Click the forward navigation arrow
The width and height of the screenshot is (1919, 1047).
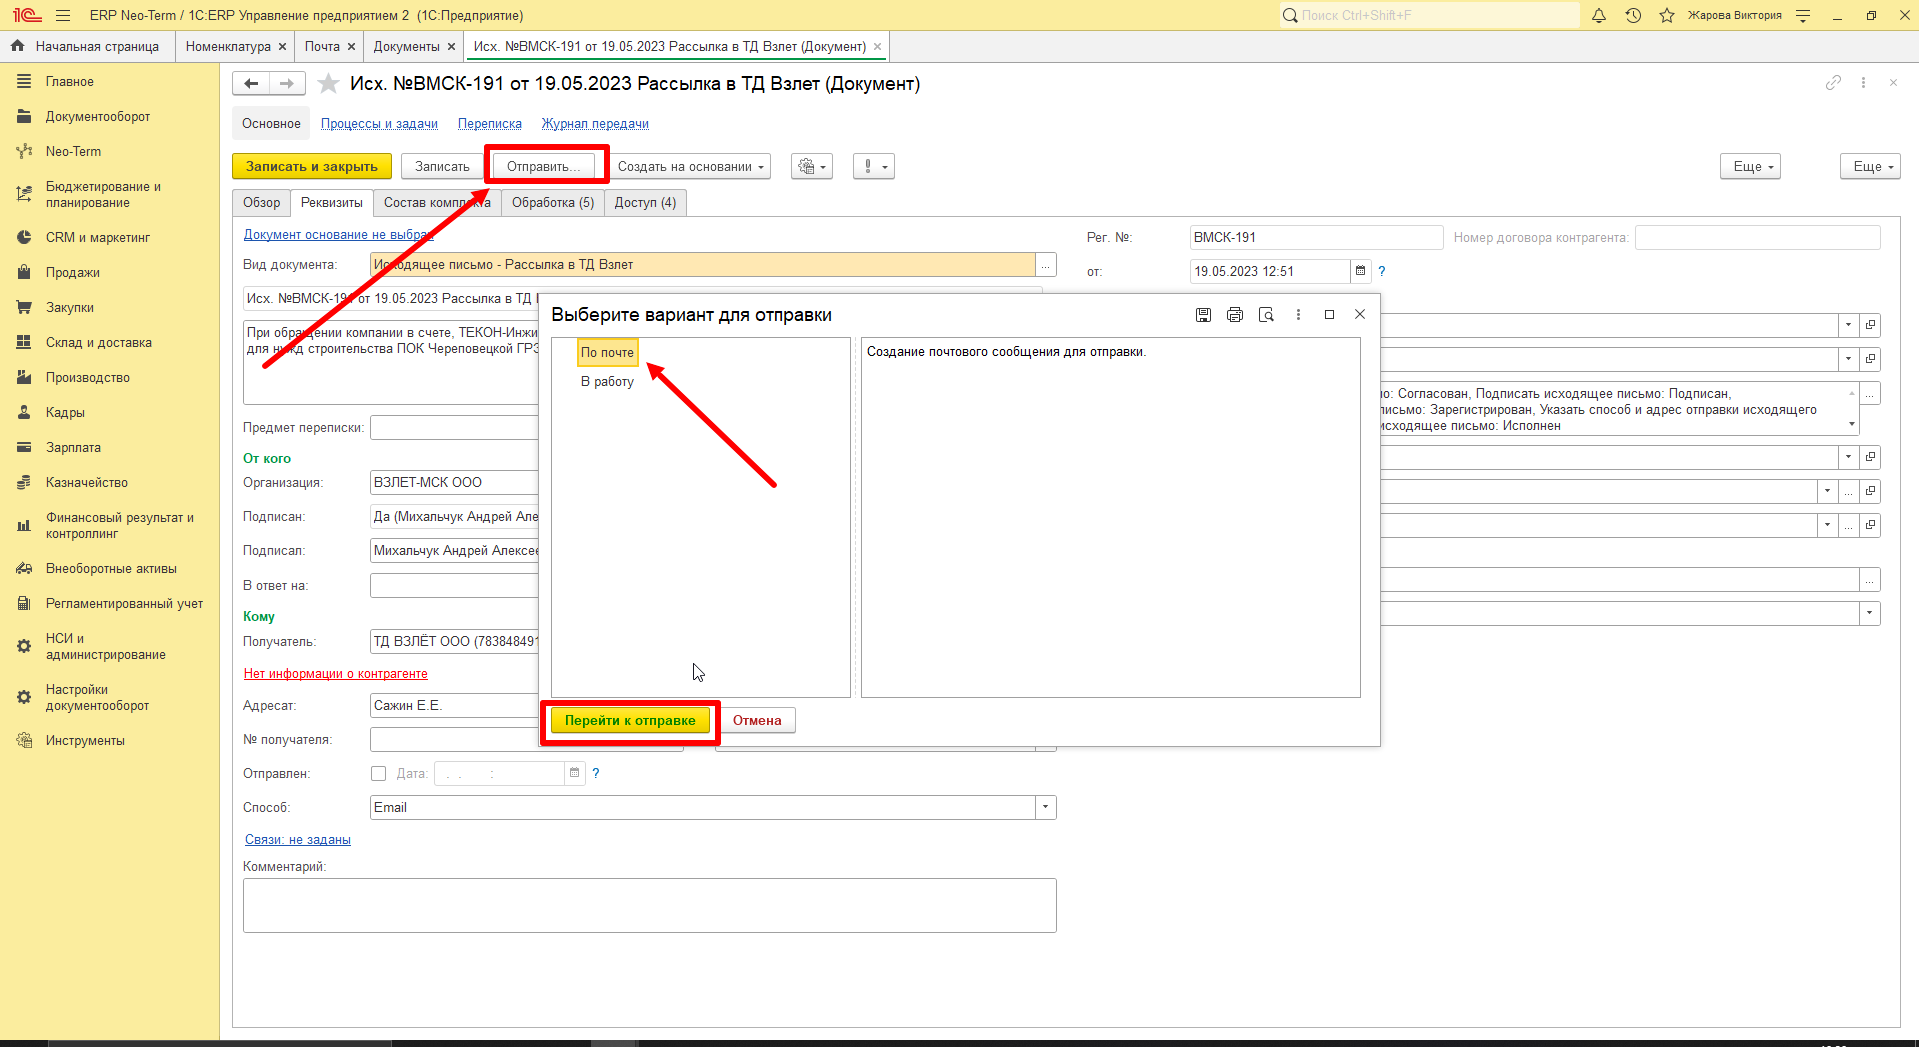point(287,84)
